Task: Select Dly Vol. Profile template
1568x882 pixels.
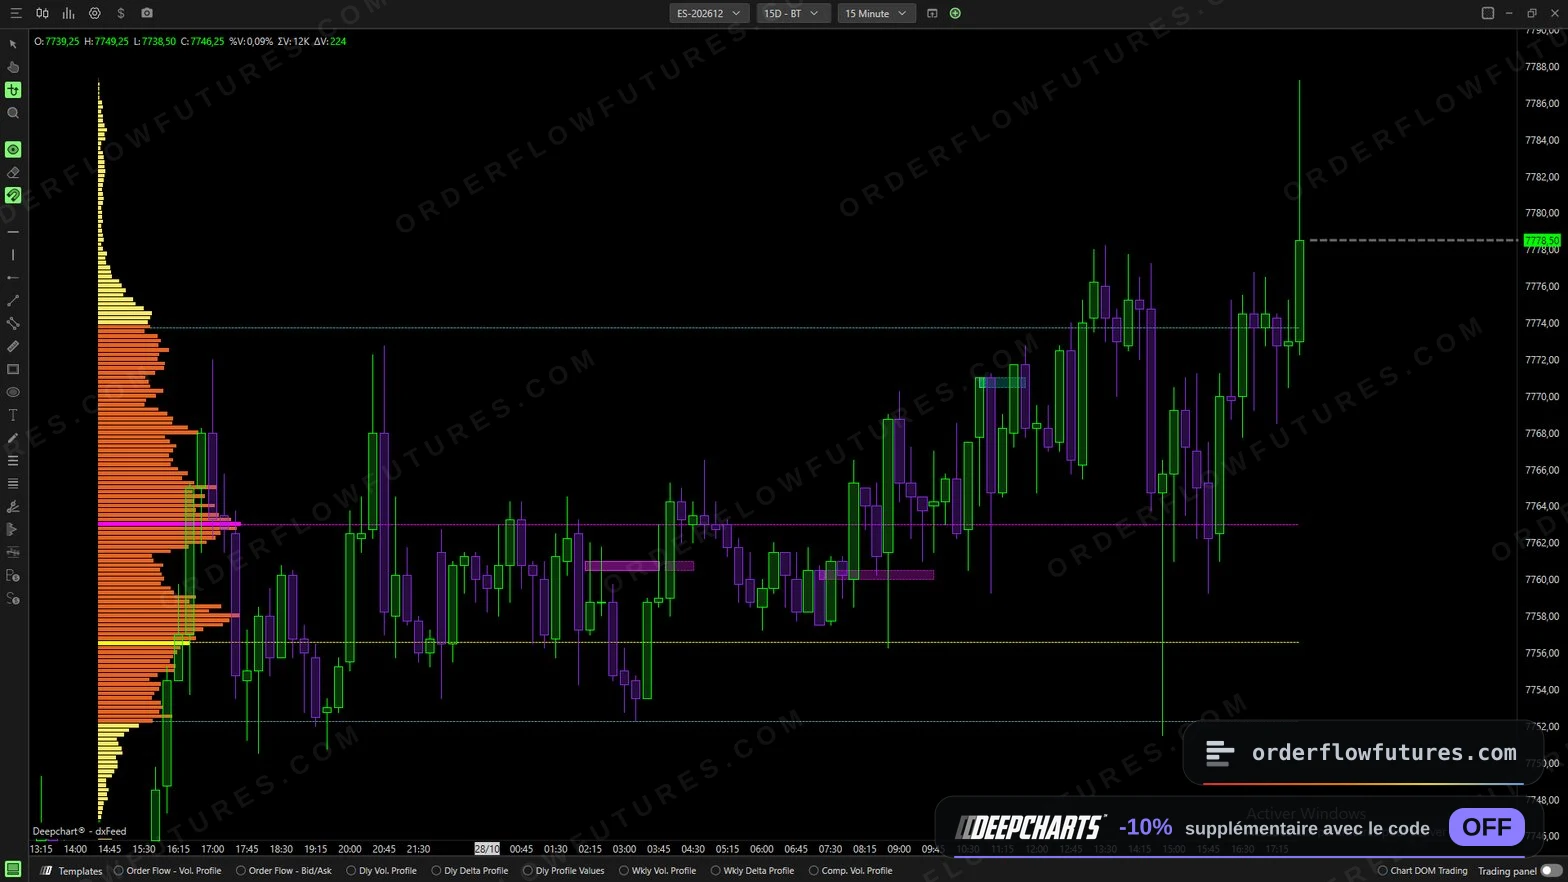Action: pos(381,871)
